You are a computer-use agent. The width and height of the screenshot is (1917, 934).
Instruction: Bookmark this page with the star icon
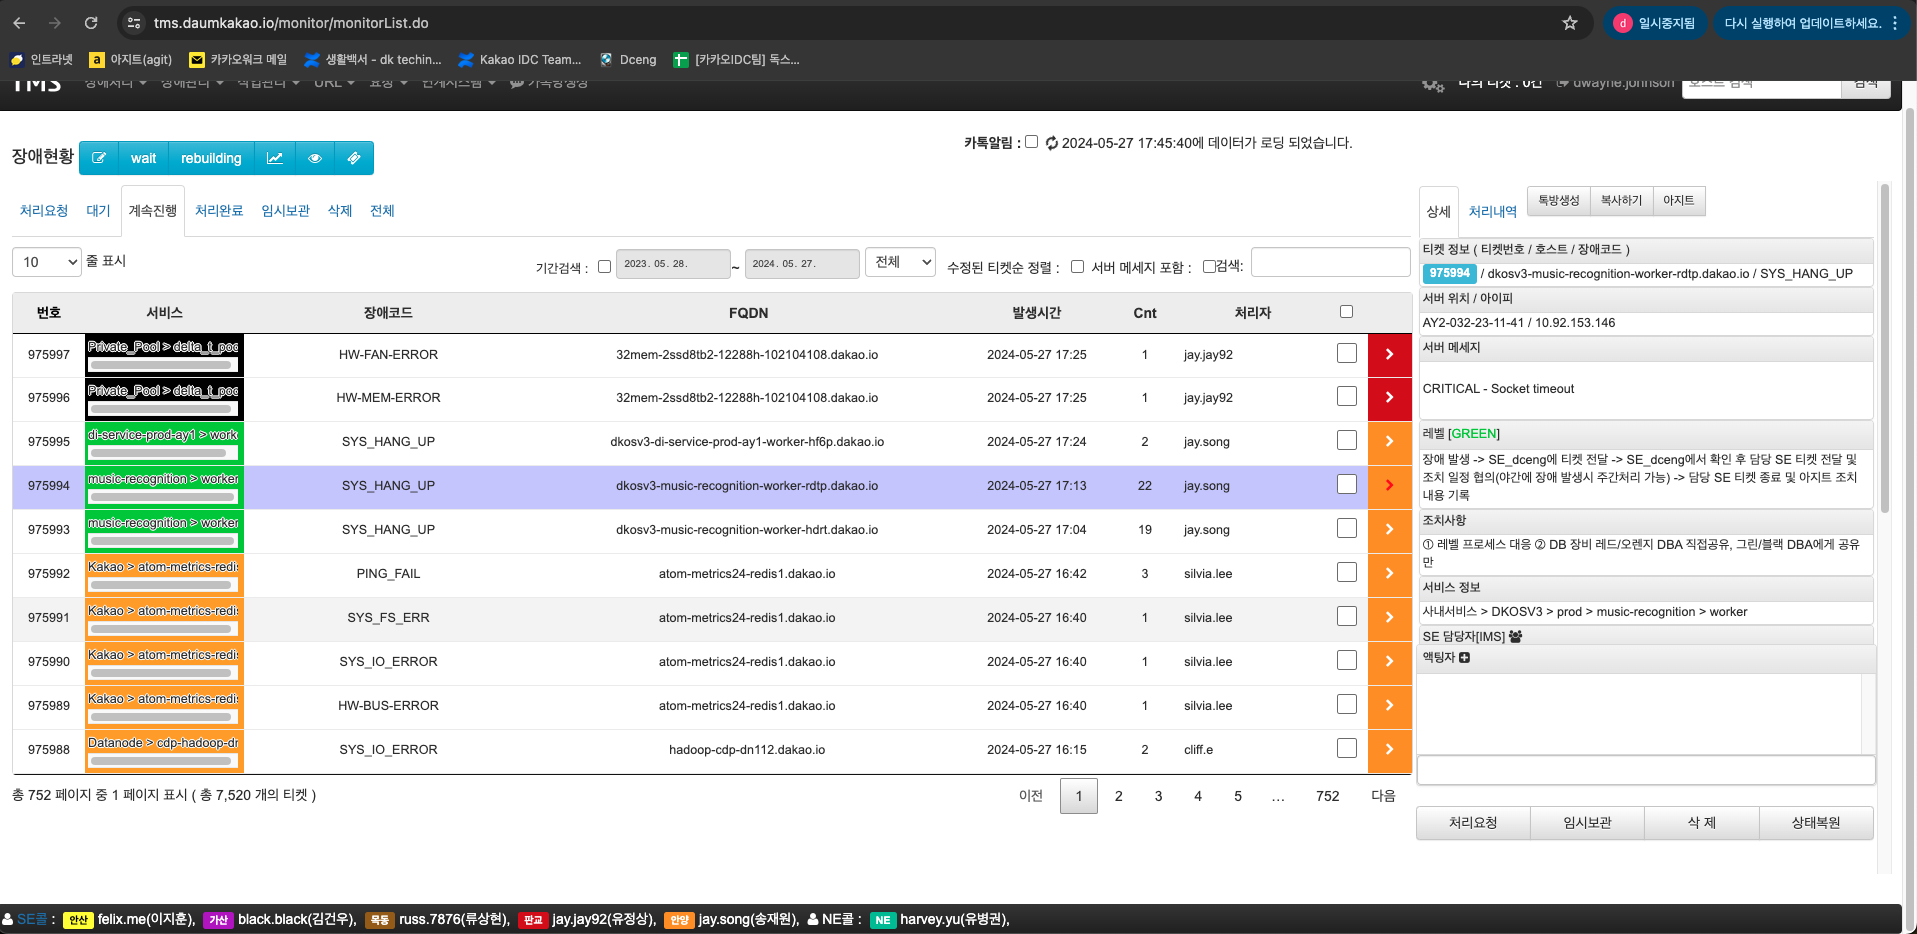(x=1570, y=23)
